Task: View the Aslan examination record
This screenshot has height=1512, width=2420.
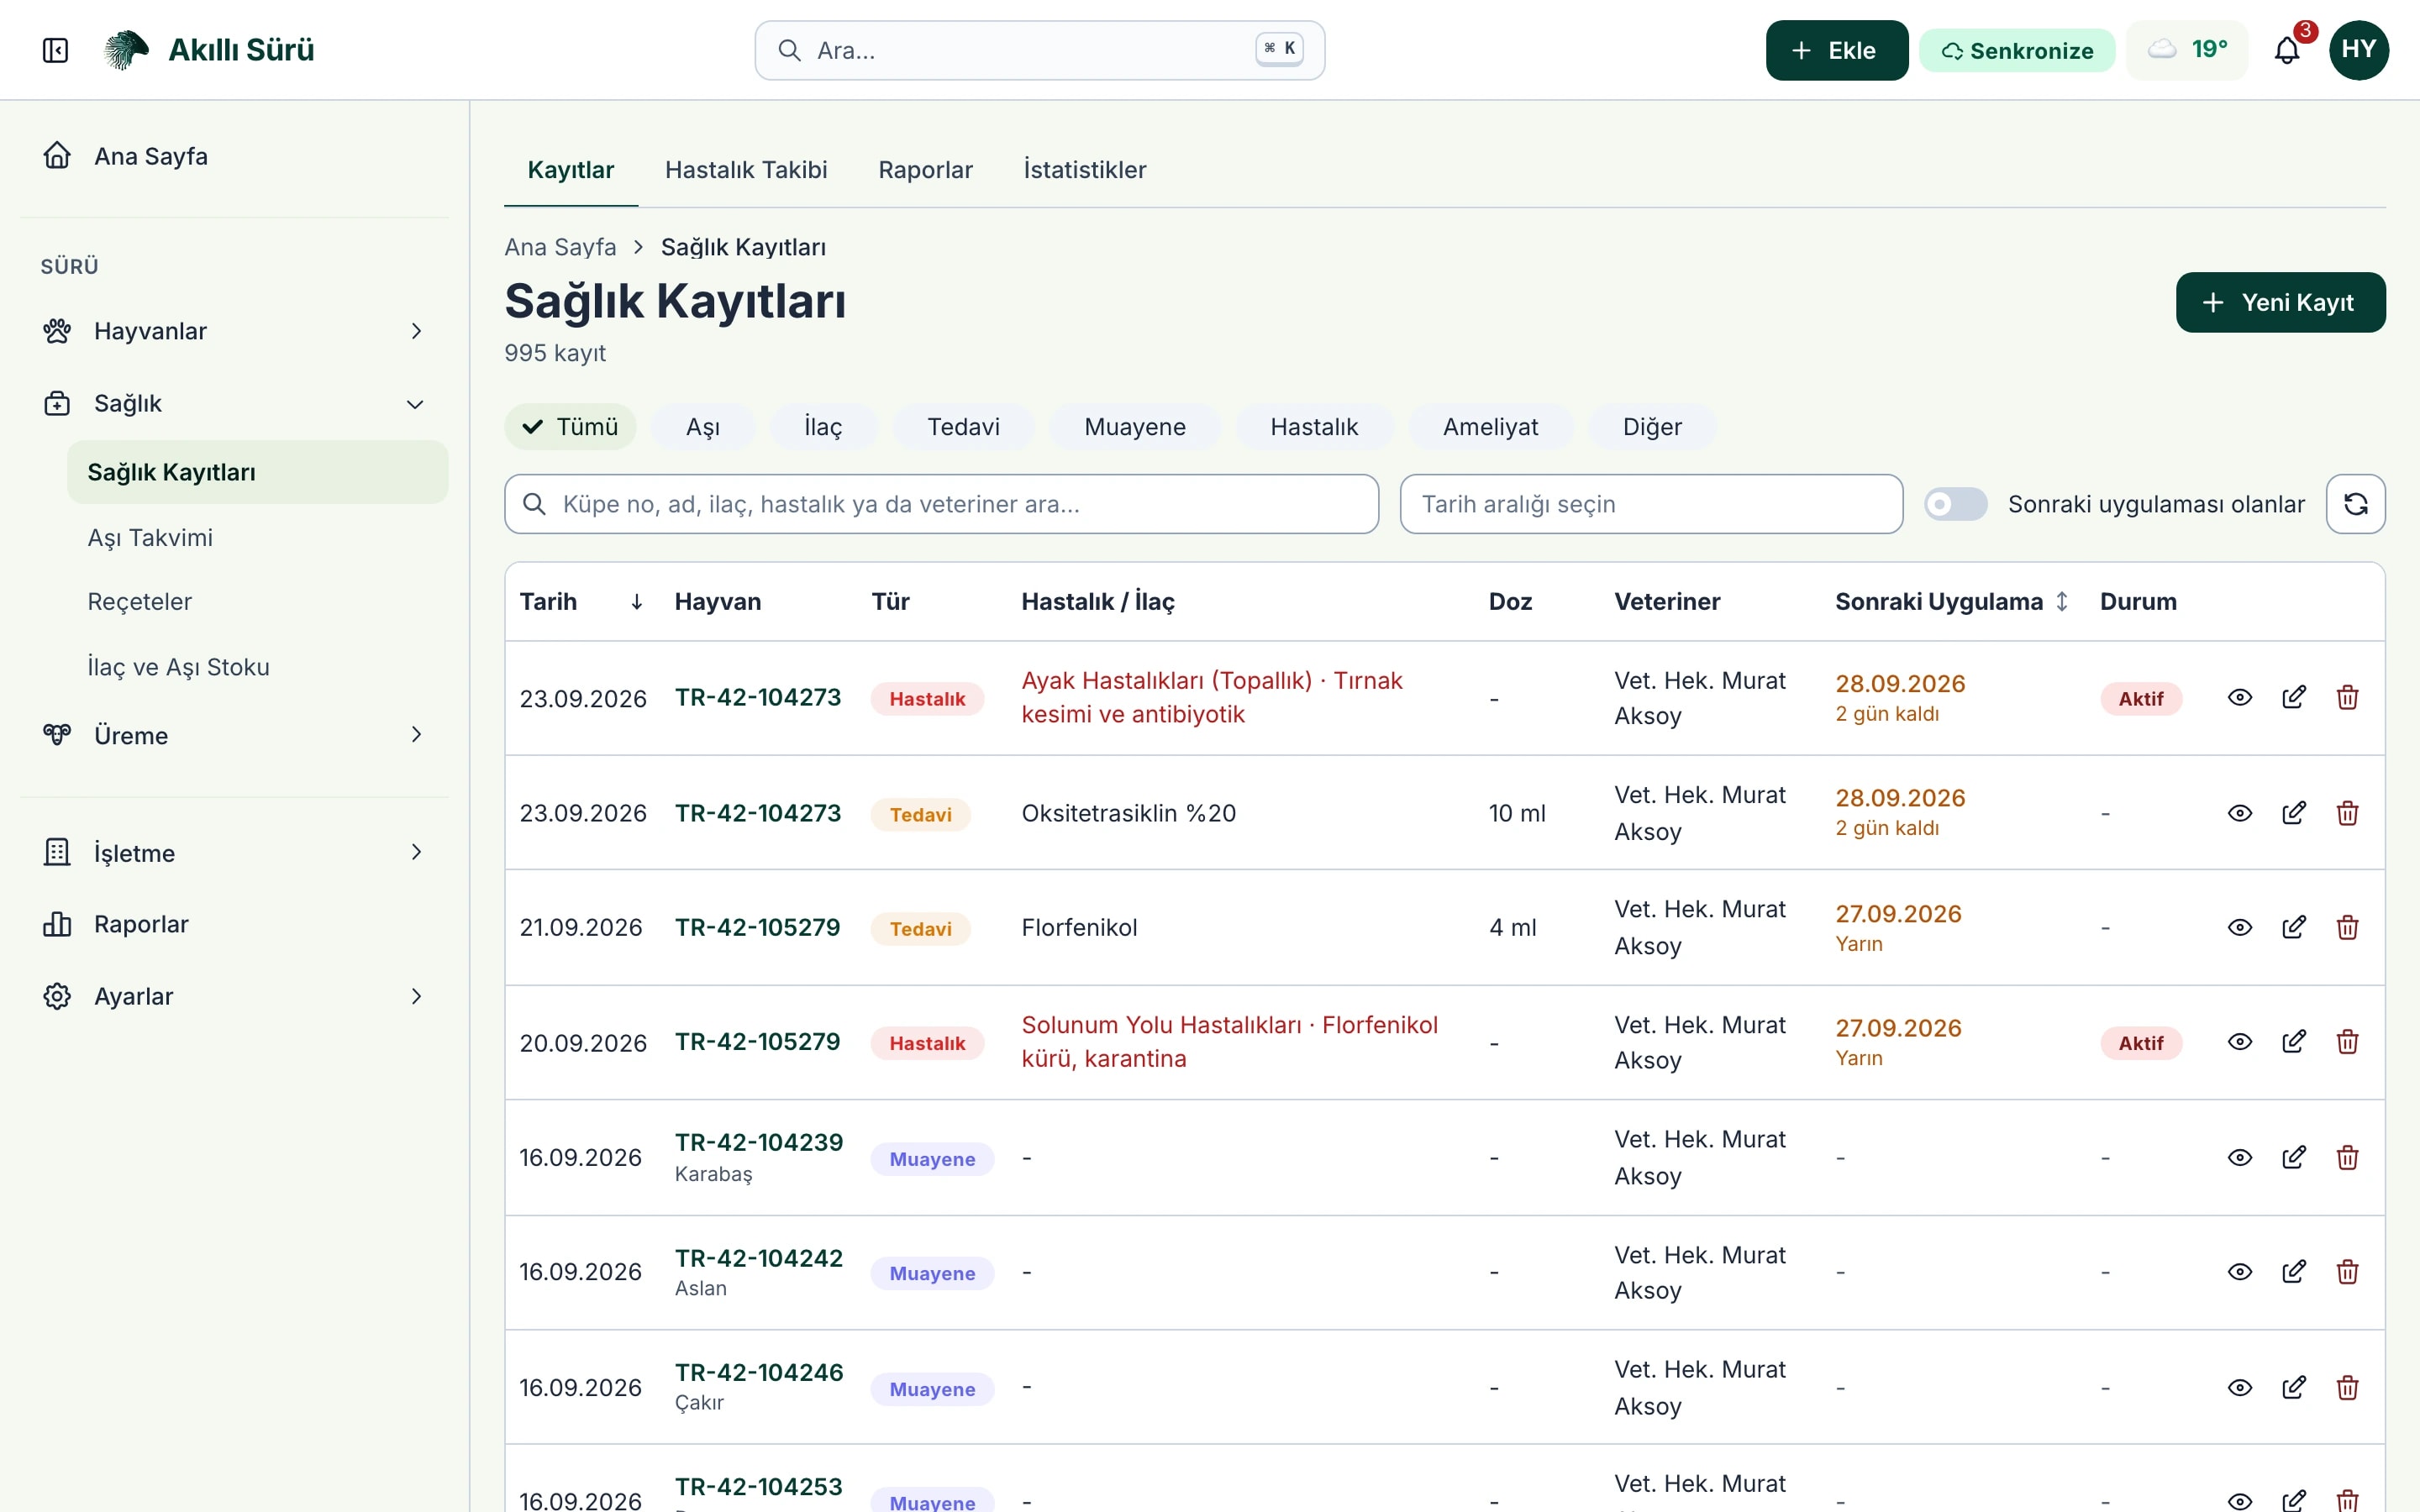Action: 2240,1272
